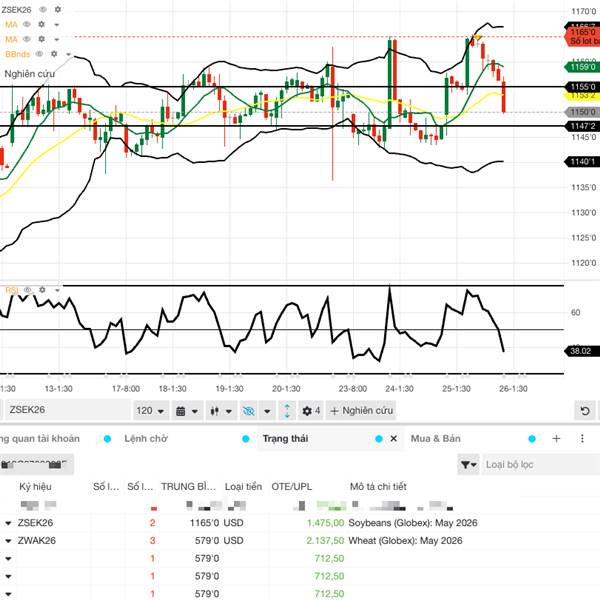This screenshot has width=600, height=600.
Task: Expand the BBnds indicator dropdown arrow
Action: (68, 54)
